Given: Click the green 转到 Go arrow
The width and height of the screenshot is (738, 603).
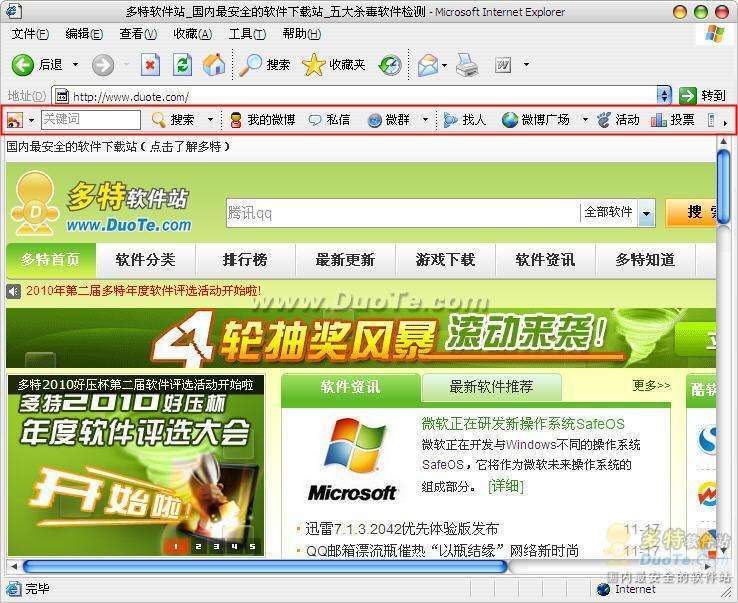Looking at the screenshot, I should click(x=688, y=96).
